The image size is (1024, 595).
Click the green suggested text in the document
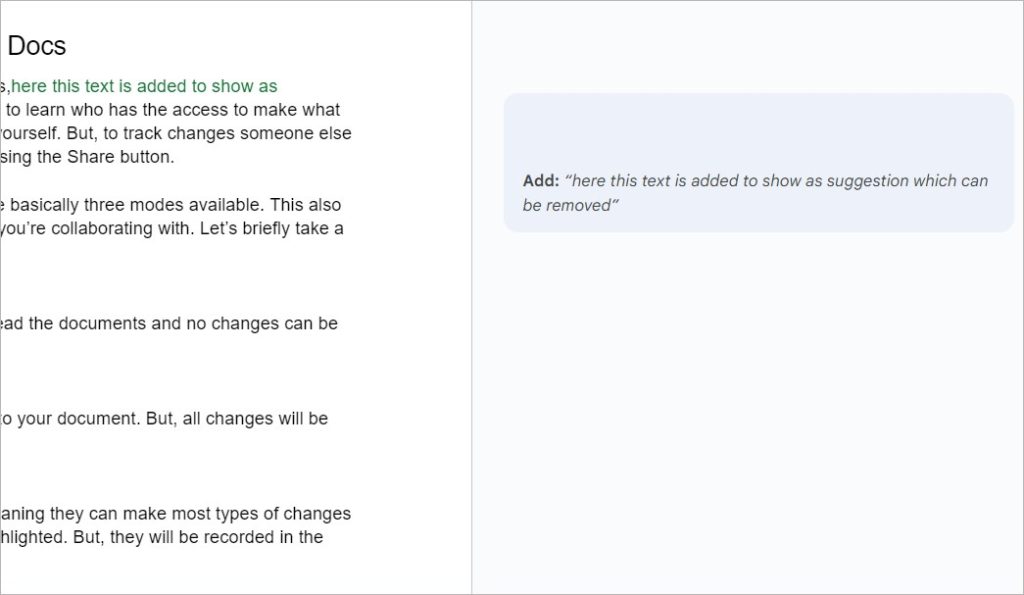(144, 86)
